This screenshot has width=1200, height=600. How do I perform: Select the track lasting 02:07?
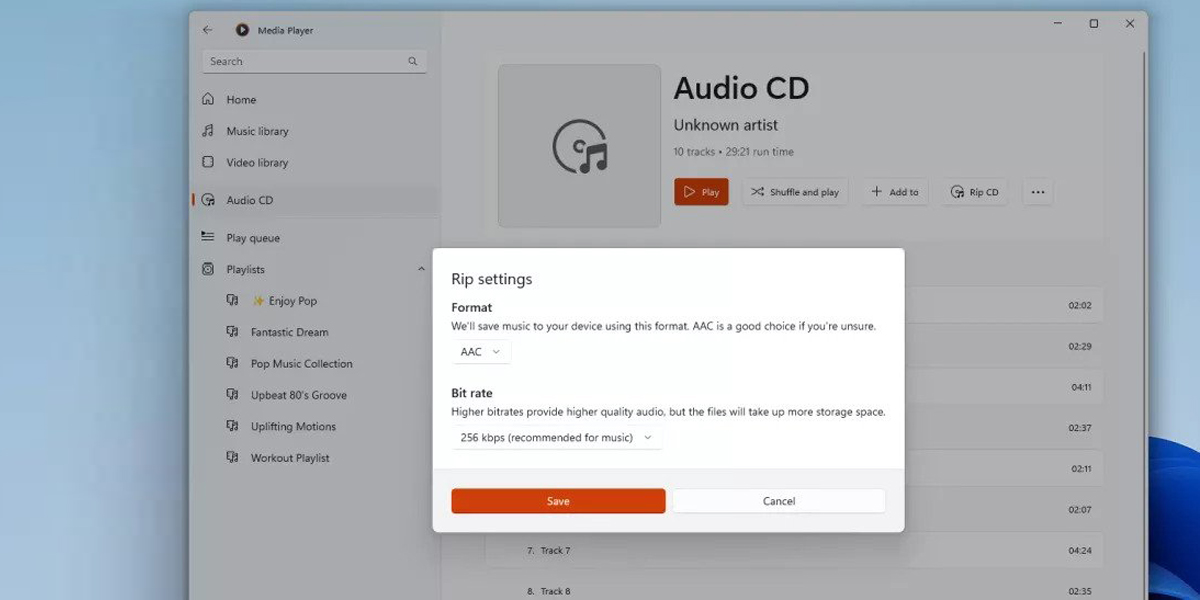tap(1003, 509)
